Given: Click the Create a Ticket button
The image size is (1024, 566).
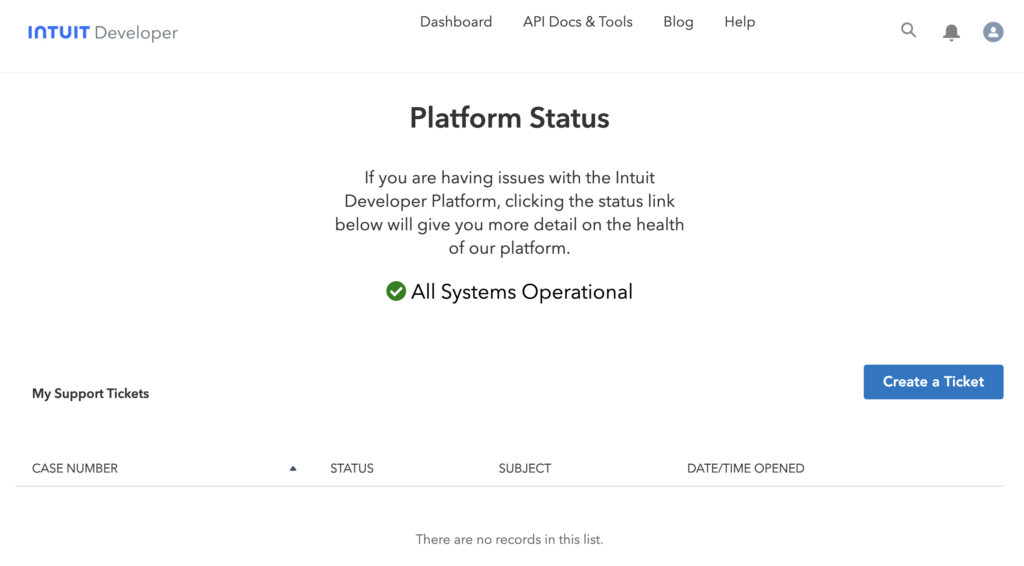Looking at the screenshot, I should pos(933,382).
